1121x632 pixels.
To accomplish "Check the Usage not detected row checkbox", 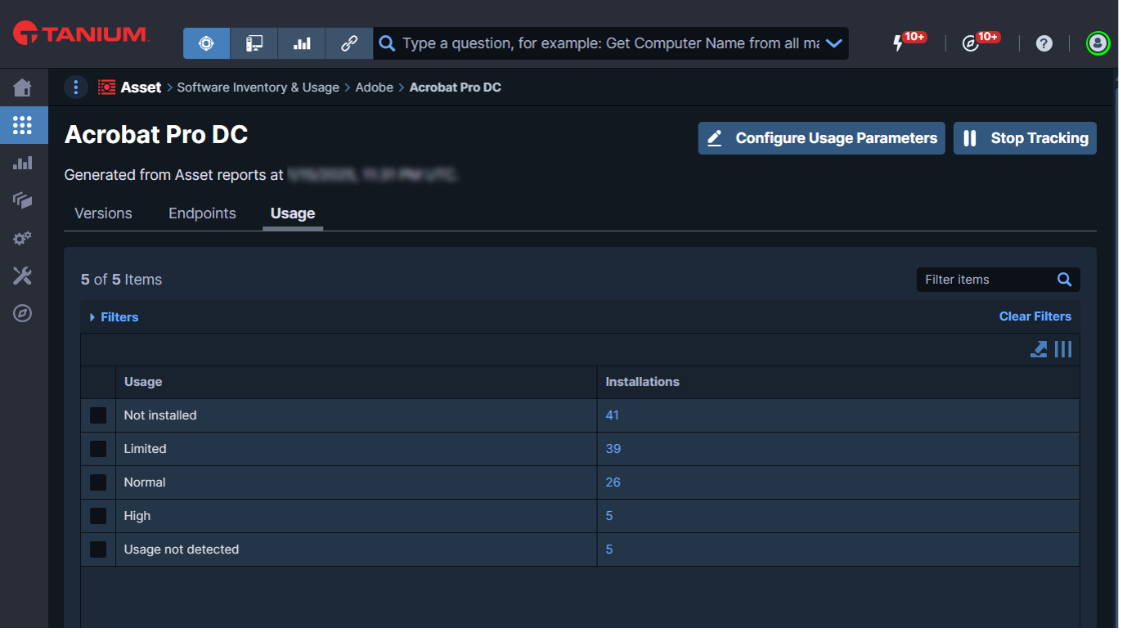I will 98,549.
